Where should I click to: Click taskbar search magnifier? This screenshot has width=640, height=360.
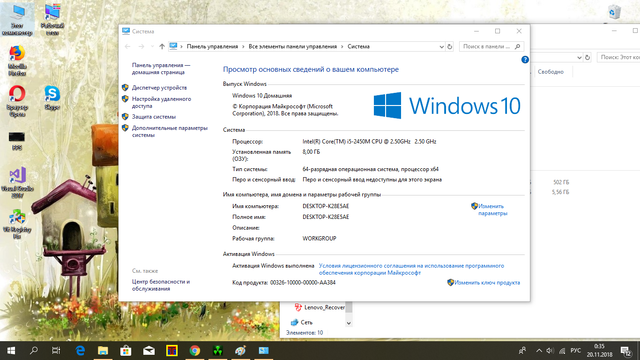34,351
